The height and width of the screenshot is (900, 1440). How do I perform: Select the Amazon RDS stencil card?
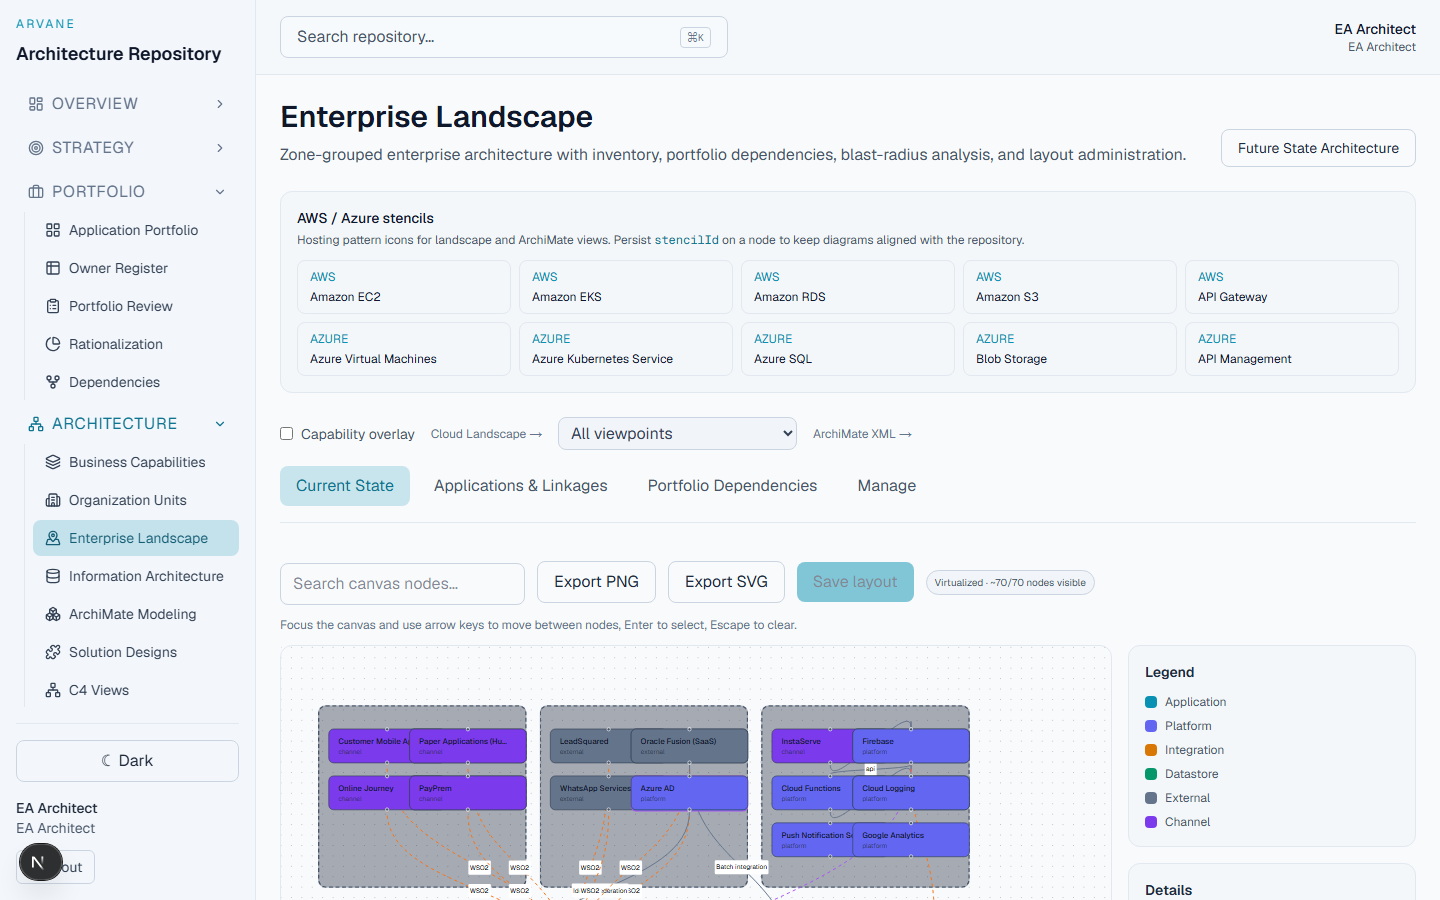(x=848, y=287)
